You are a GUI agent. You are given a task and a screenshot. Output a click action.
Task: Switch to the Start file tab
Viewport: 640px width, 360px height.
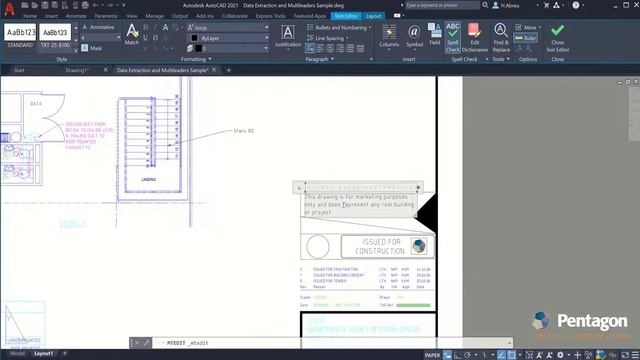pyautogui.click(x=19, y=70)
